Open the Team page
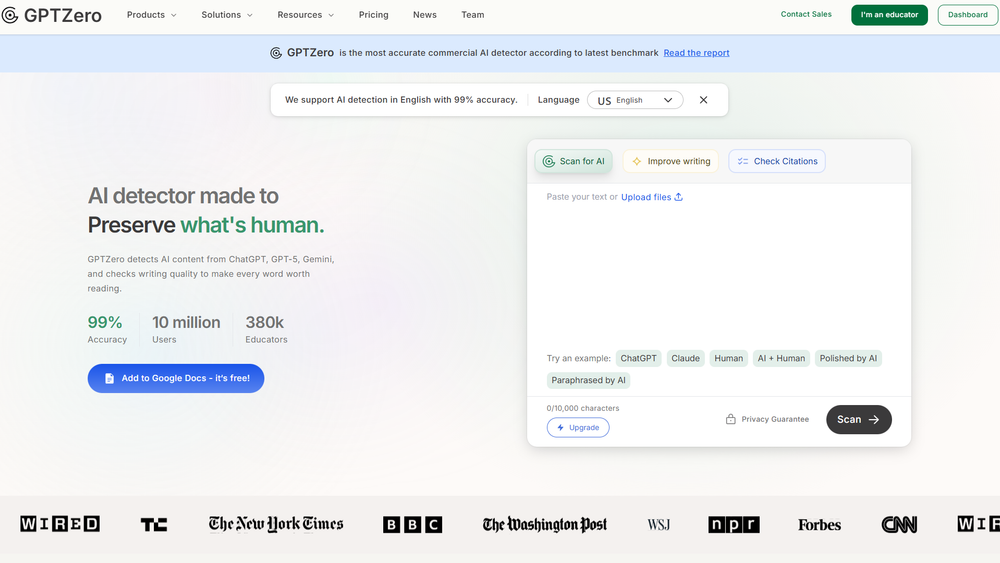 click(x=473, y=15)
